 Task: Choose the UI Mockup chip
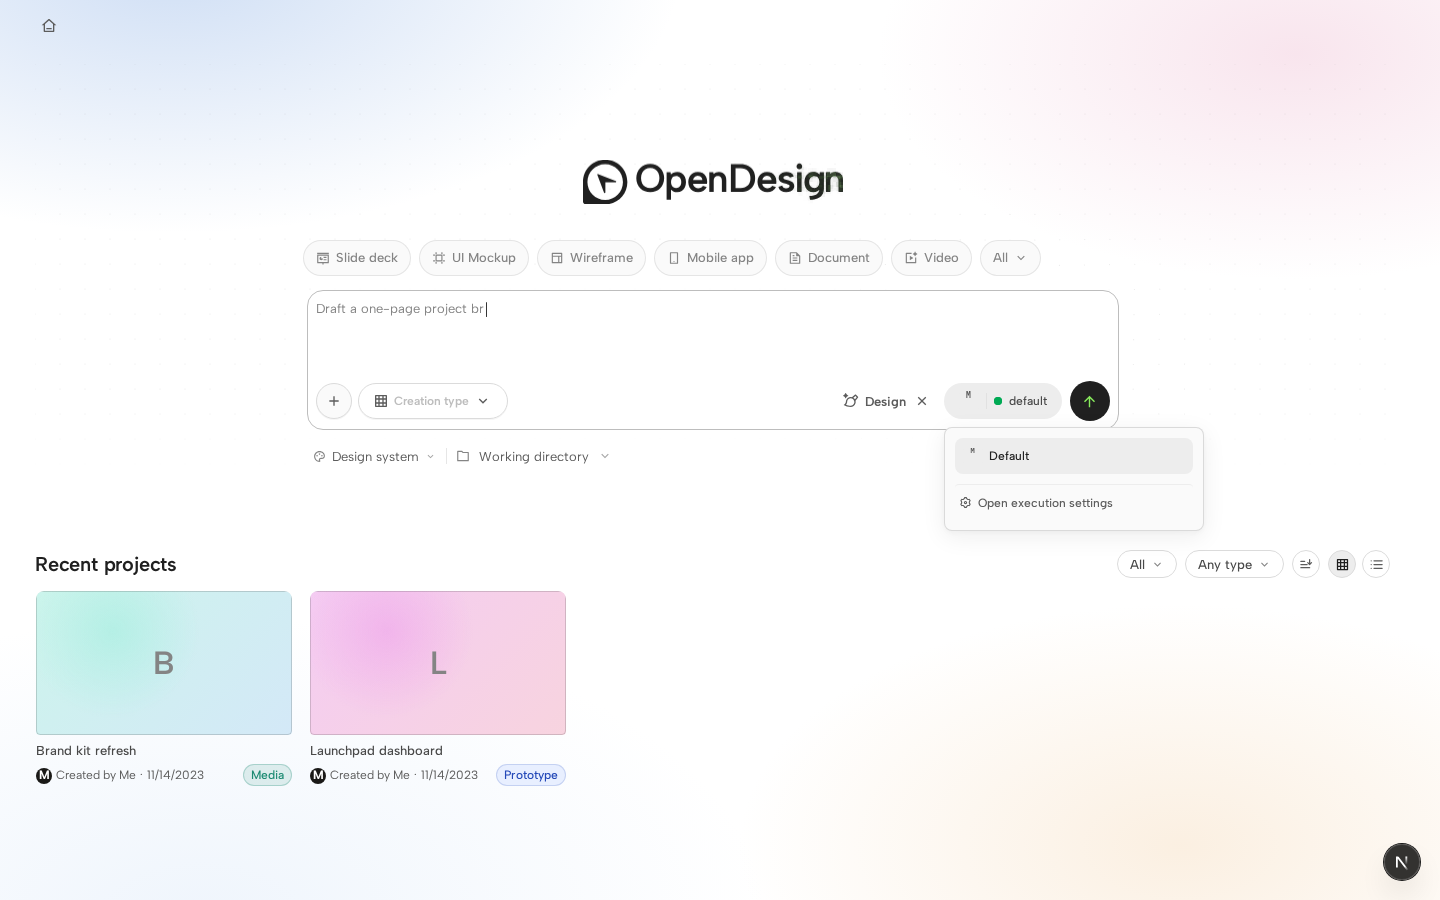[x=474, y=258]
